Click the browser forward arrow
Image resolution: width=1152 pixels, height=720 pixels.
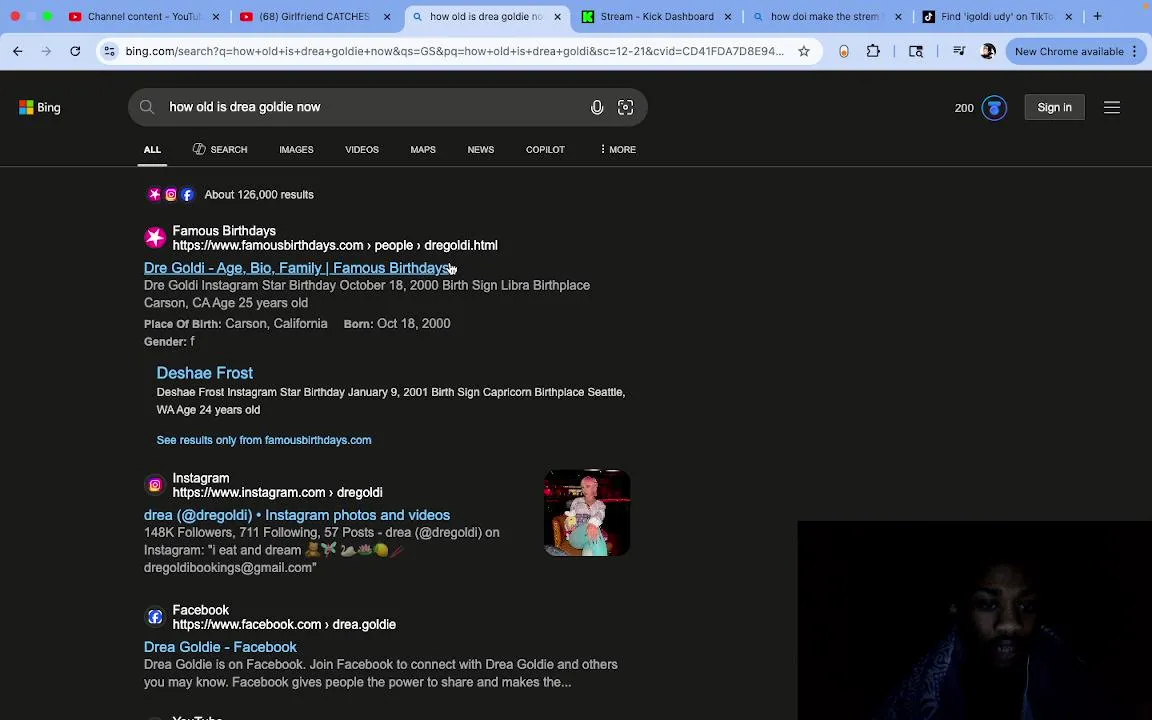coord(46,51)
